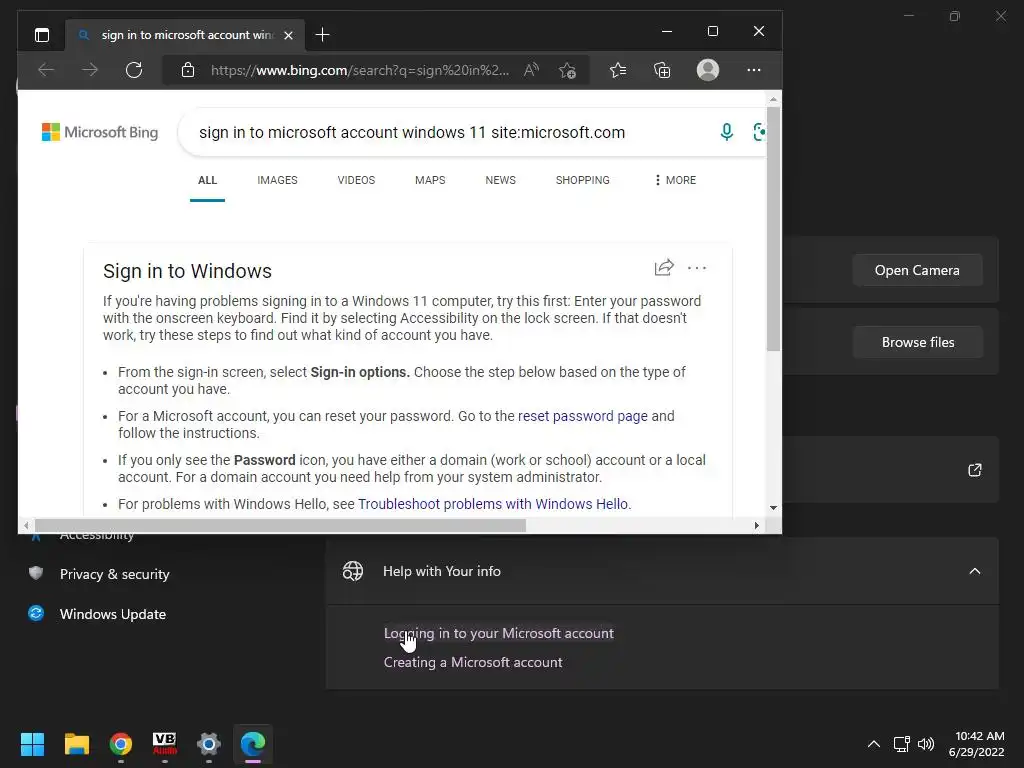Image resolution: width=1024 pixels, height=768 pixels.
Task: Click the Edge tab actions menu icon
Action: (x=42, y=35)
